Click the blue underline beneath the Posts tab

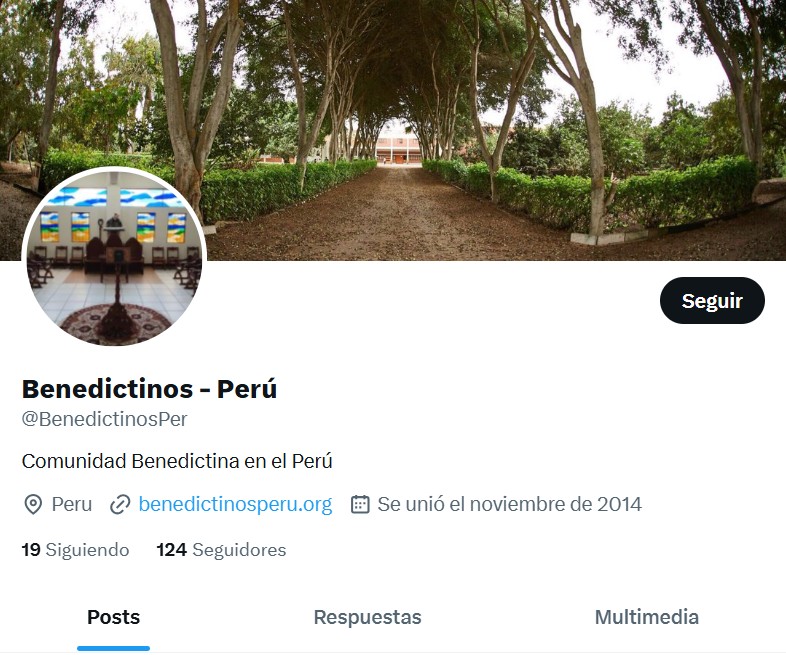tap(114, 648)
